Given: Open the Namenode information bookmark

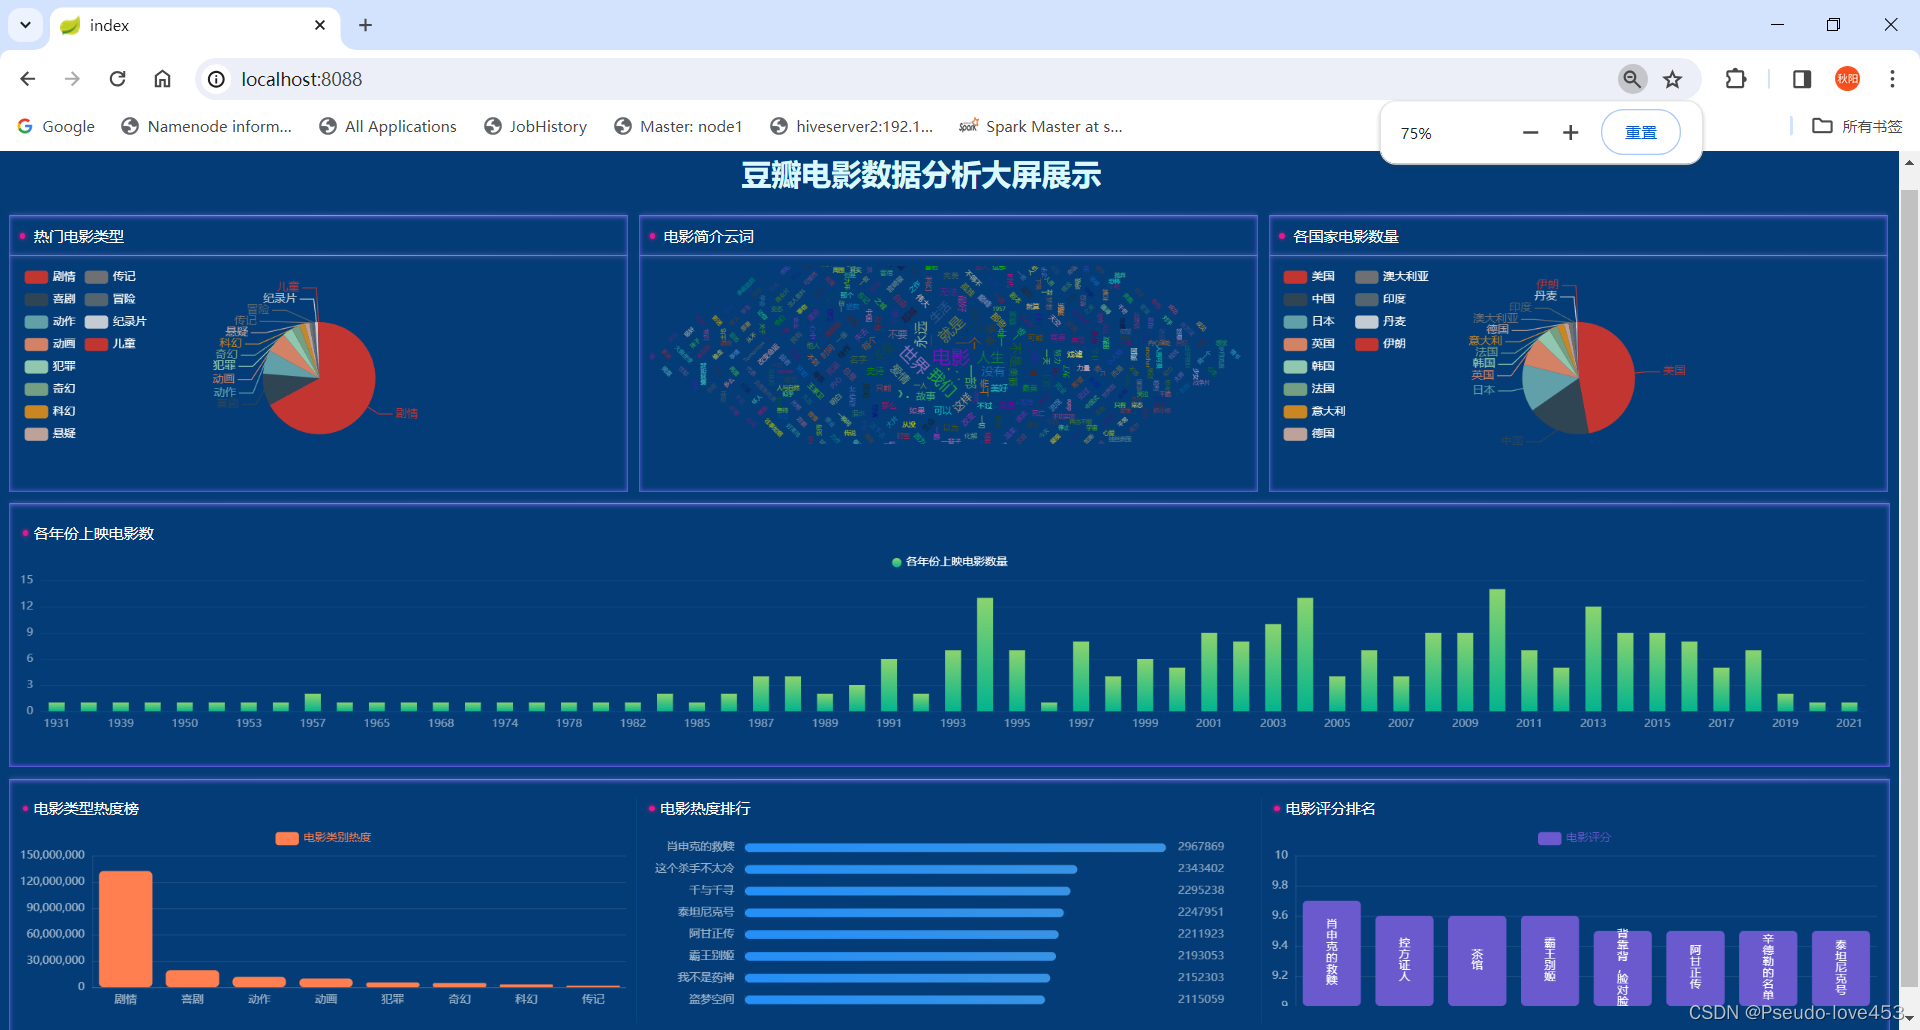Looking at the screenshot, I should [206, 126].
